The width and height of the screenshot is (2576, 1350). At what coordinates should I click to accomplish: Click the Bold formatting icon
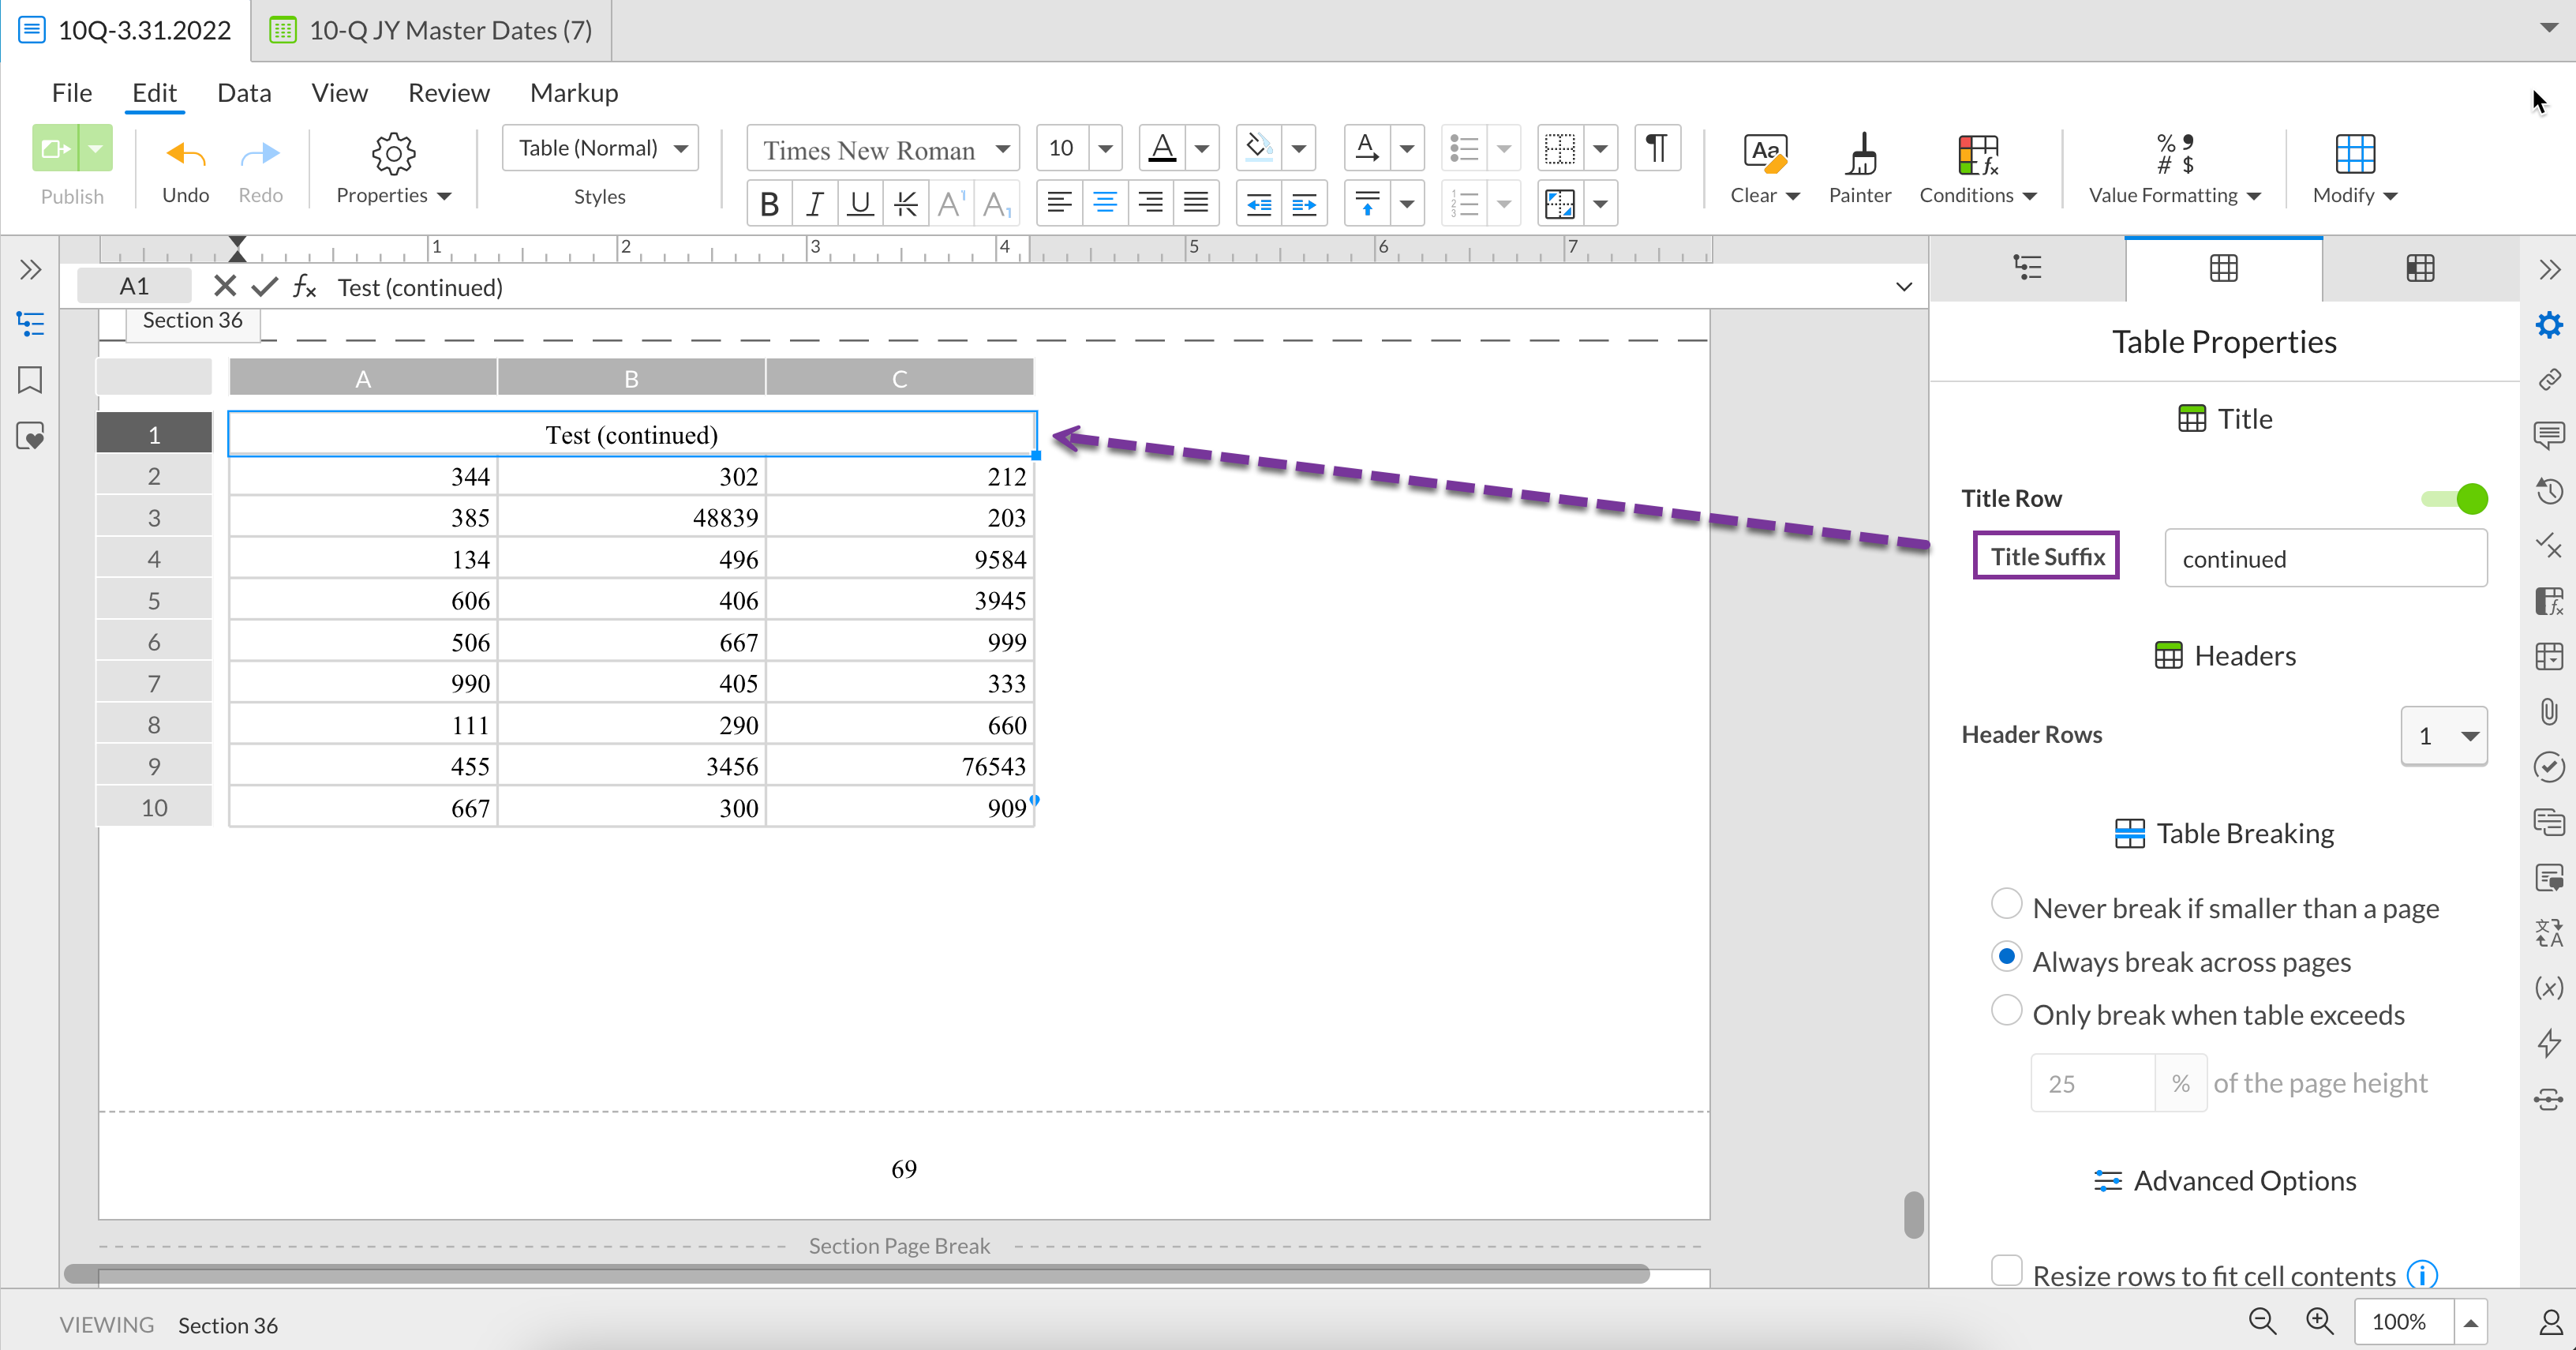click(x=769, y=204)
